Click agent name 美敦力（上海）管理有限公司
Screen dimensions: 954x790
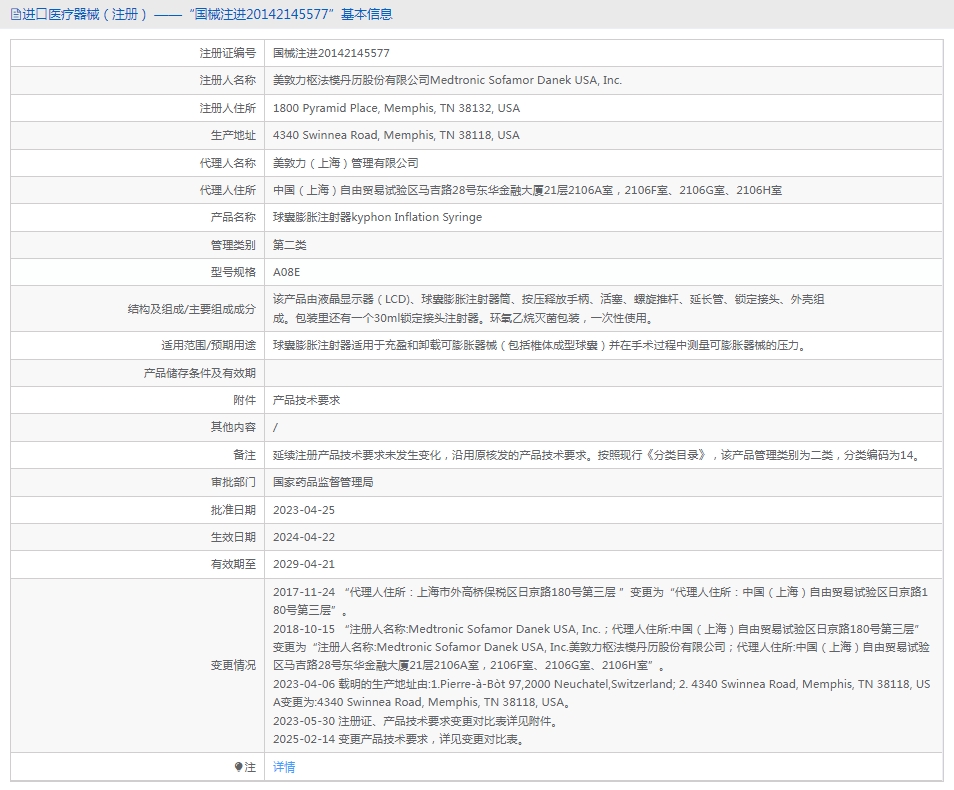click(x=346, y=163)
